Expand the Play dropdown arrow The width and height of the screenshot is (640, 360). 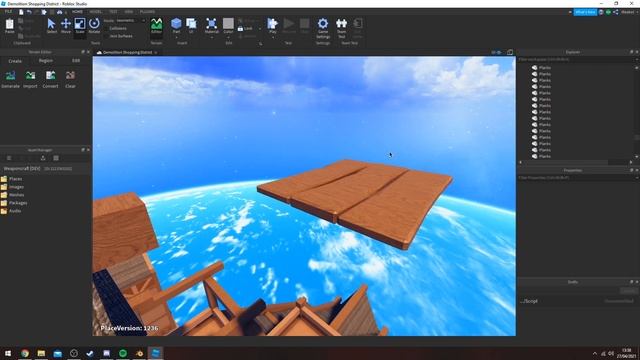click(272, 37)
